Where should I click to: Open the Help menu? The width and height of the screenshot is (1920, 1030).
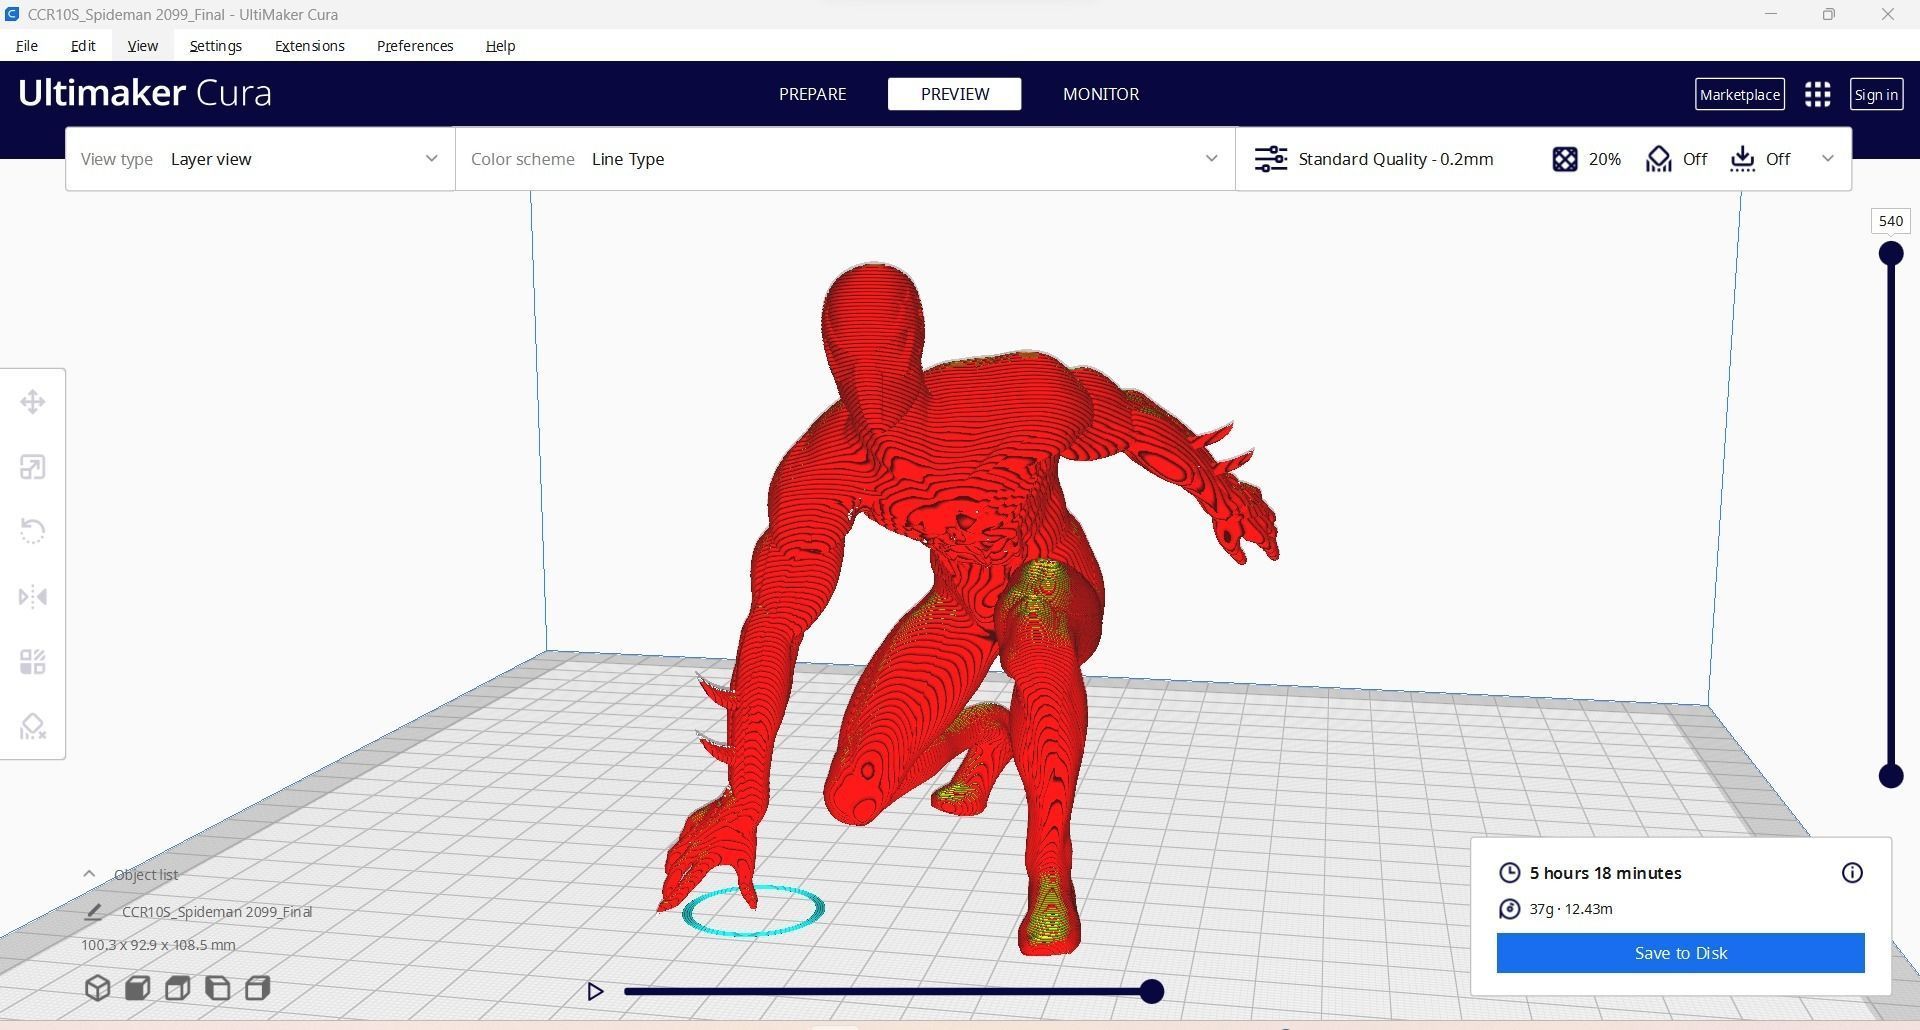coord(500,46)
